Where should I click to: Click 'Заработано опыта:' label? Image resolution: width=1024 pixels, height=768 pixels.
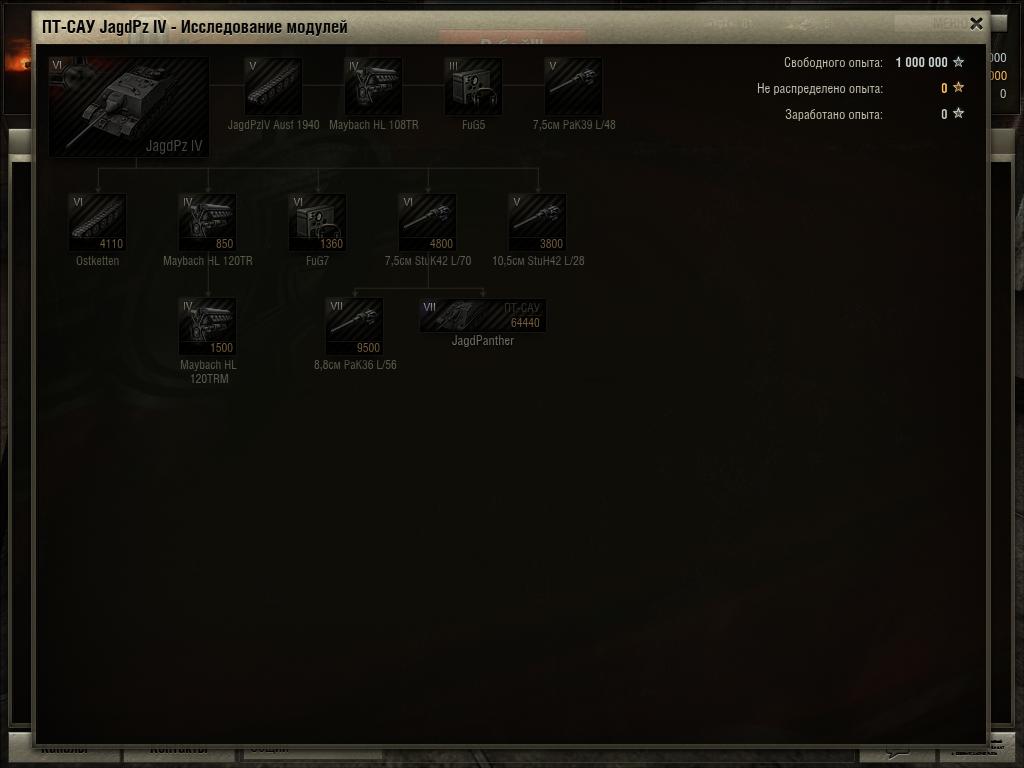click(x=834, y=114)
